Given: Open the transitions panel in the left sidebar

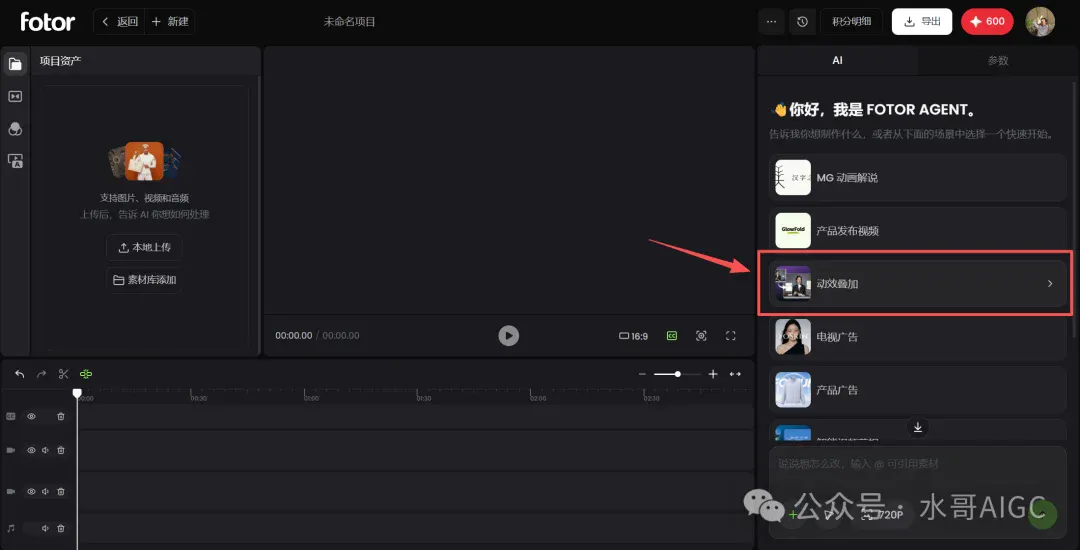Looking at the screenshot, I should point(14,96).
